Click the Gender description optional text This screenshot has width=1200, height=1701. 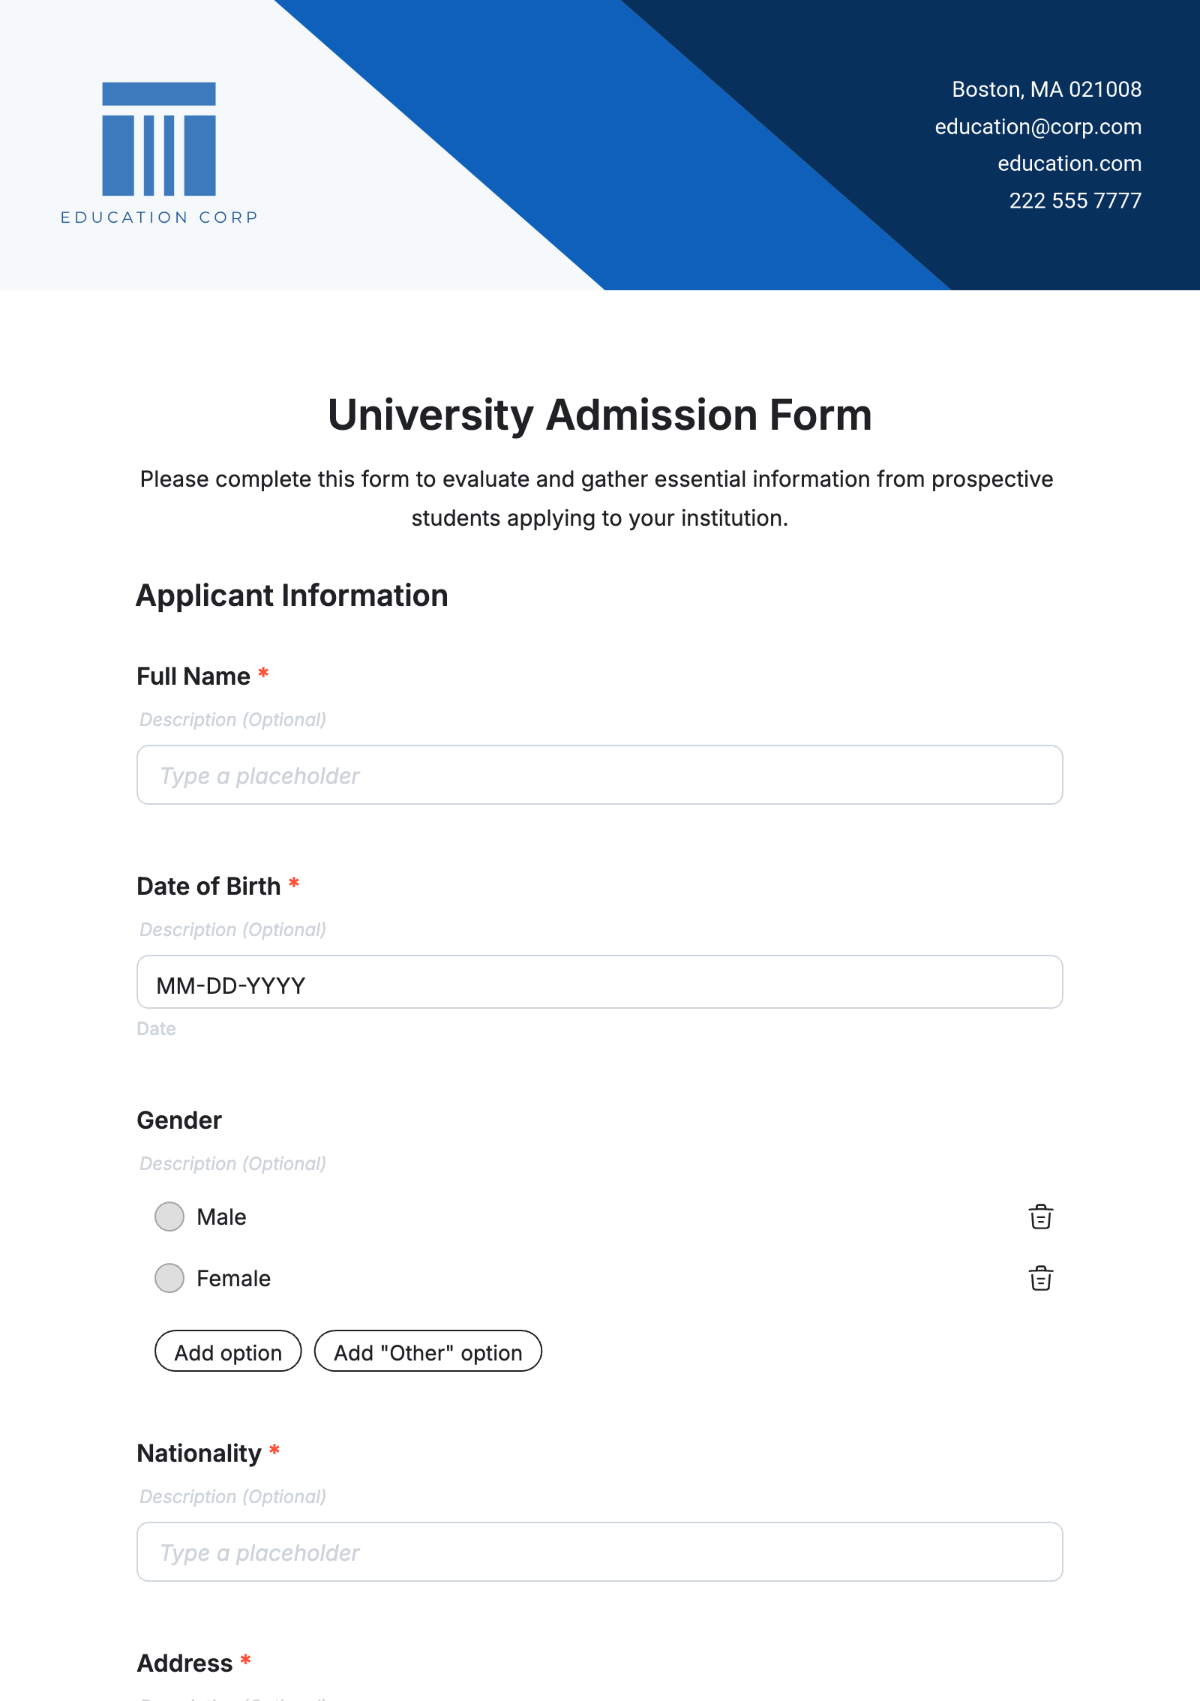coord(233,1164)
